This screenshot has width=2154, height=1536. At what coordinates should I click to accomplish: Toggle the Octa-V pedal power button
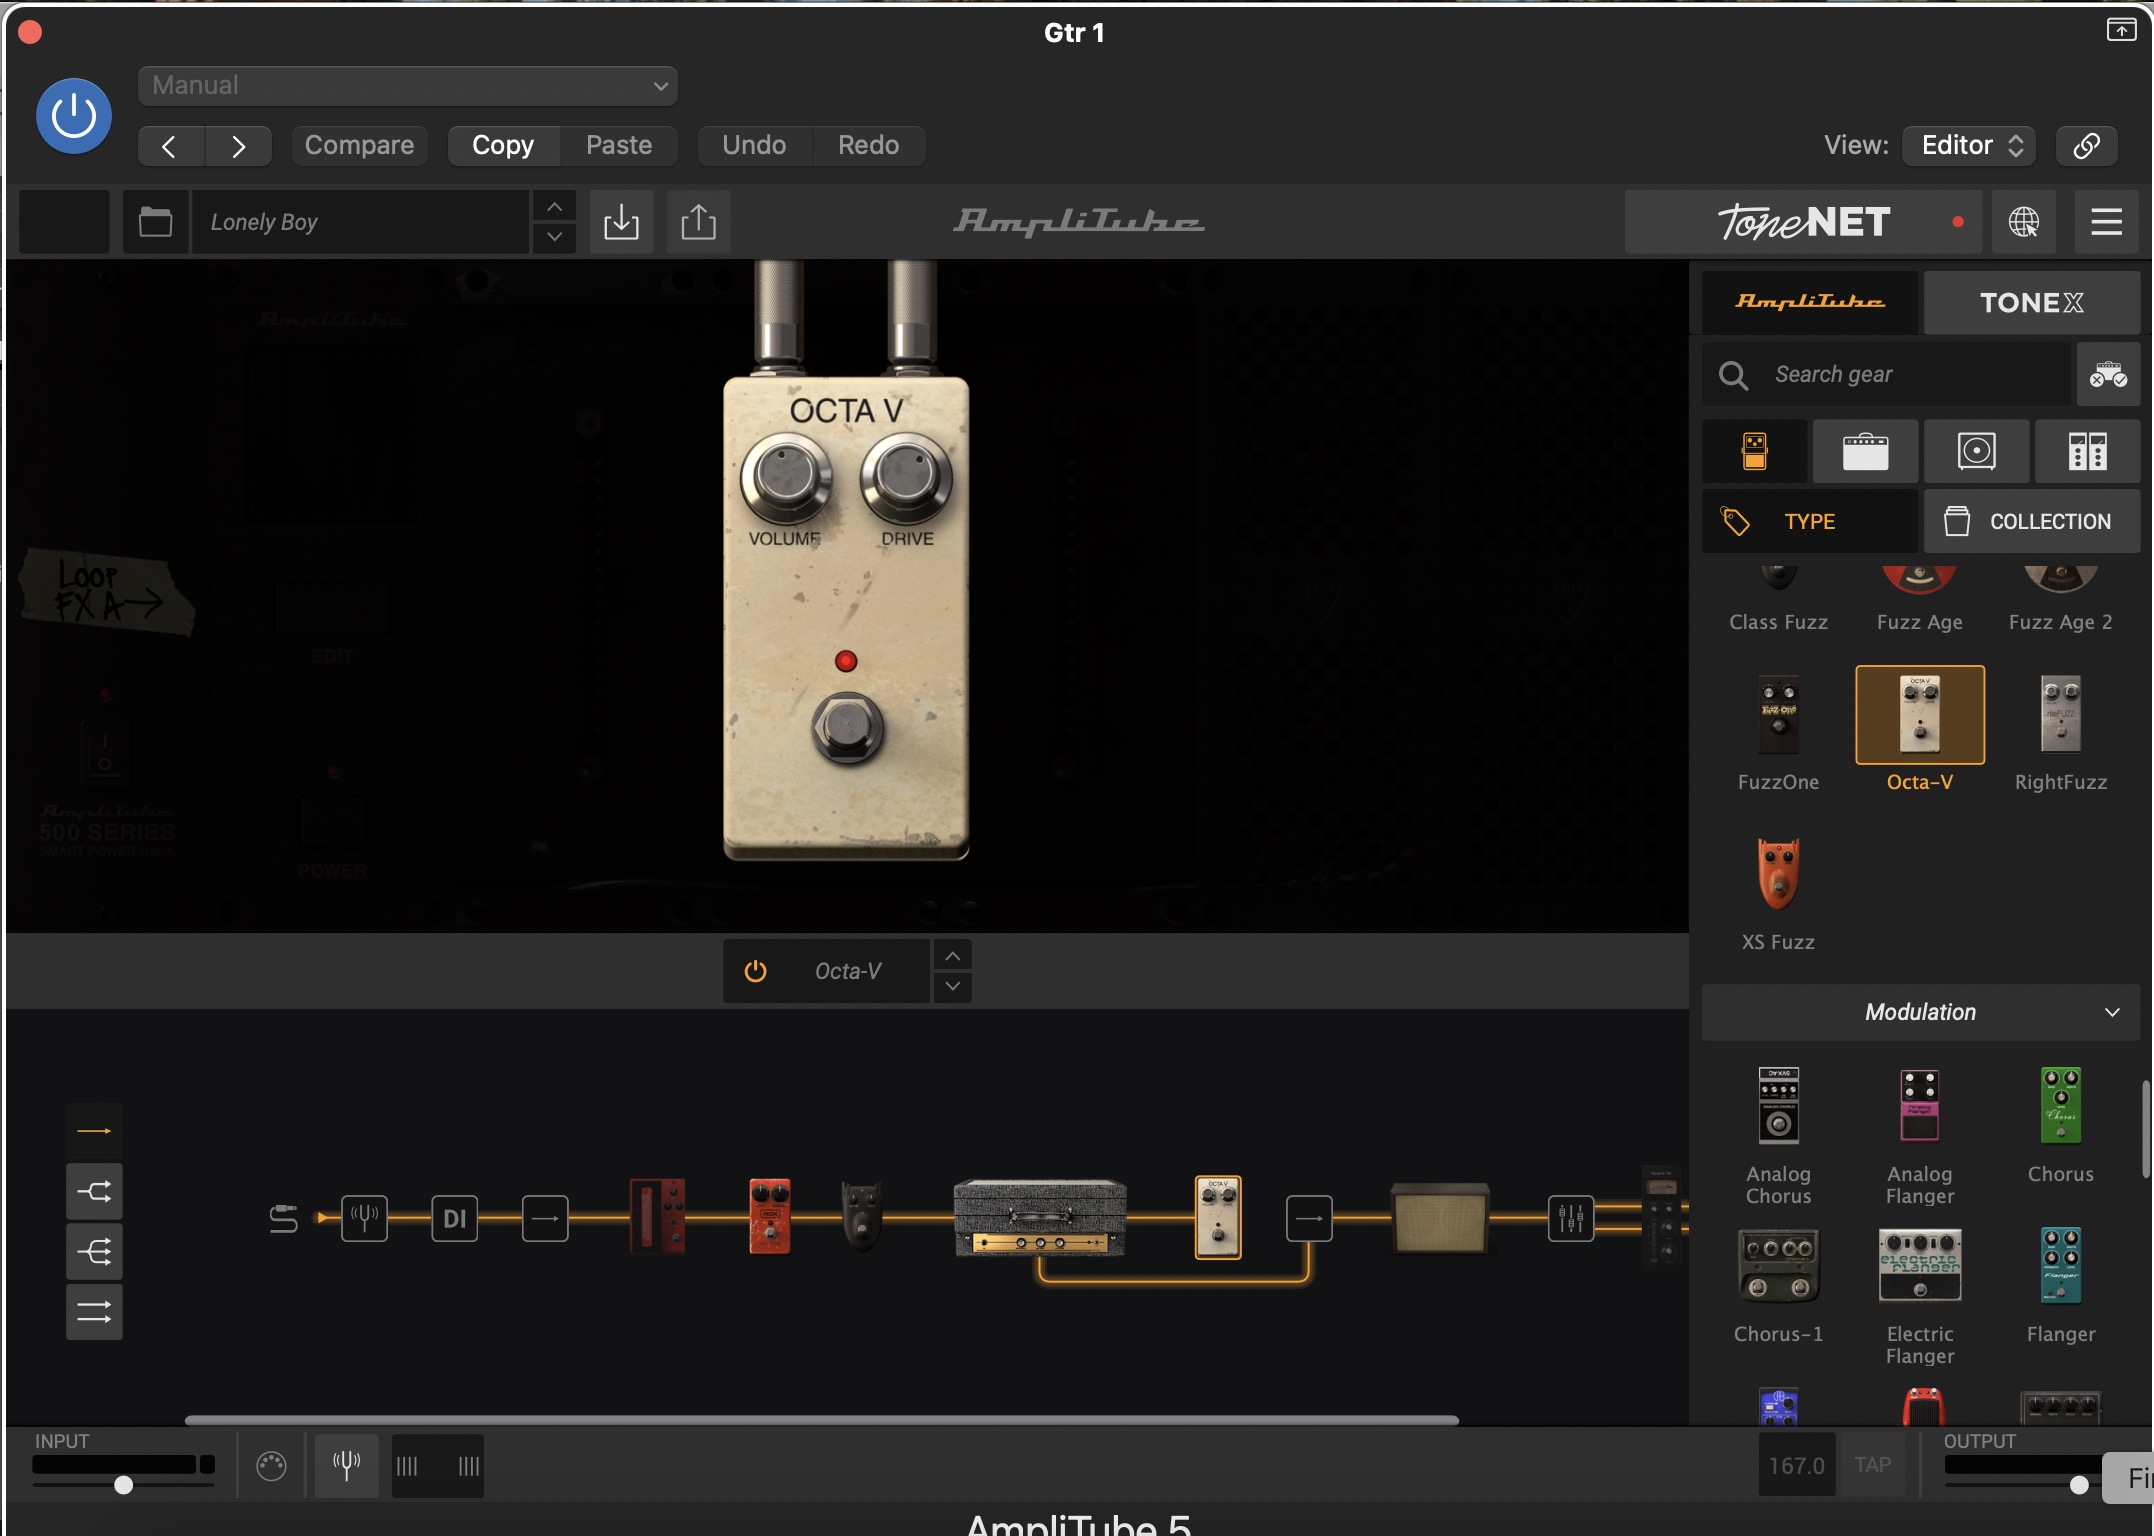(756, 971)
